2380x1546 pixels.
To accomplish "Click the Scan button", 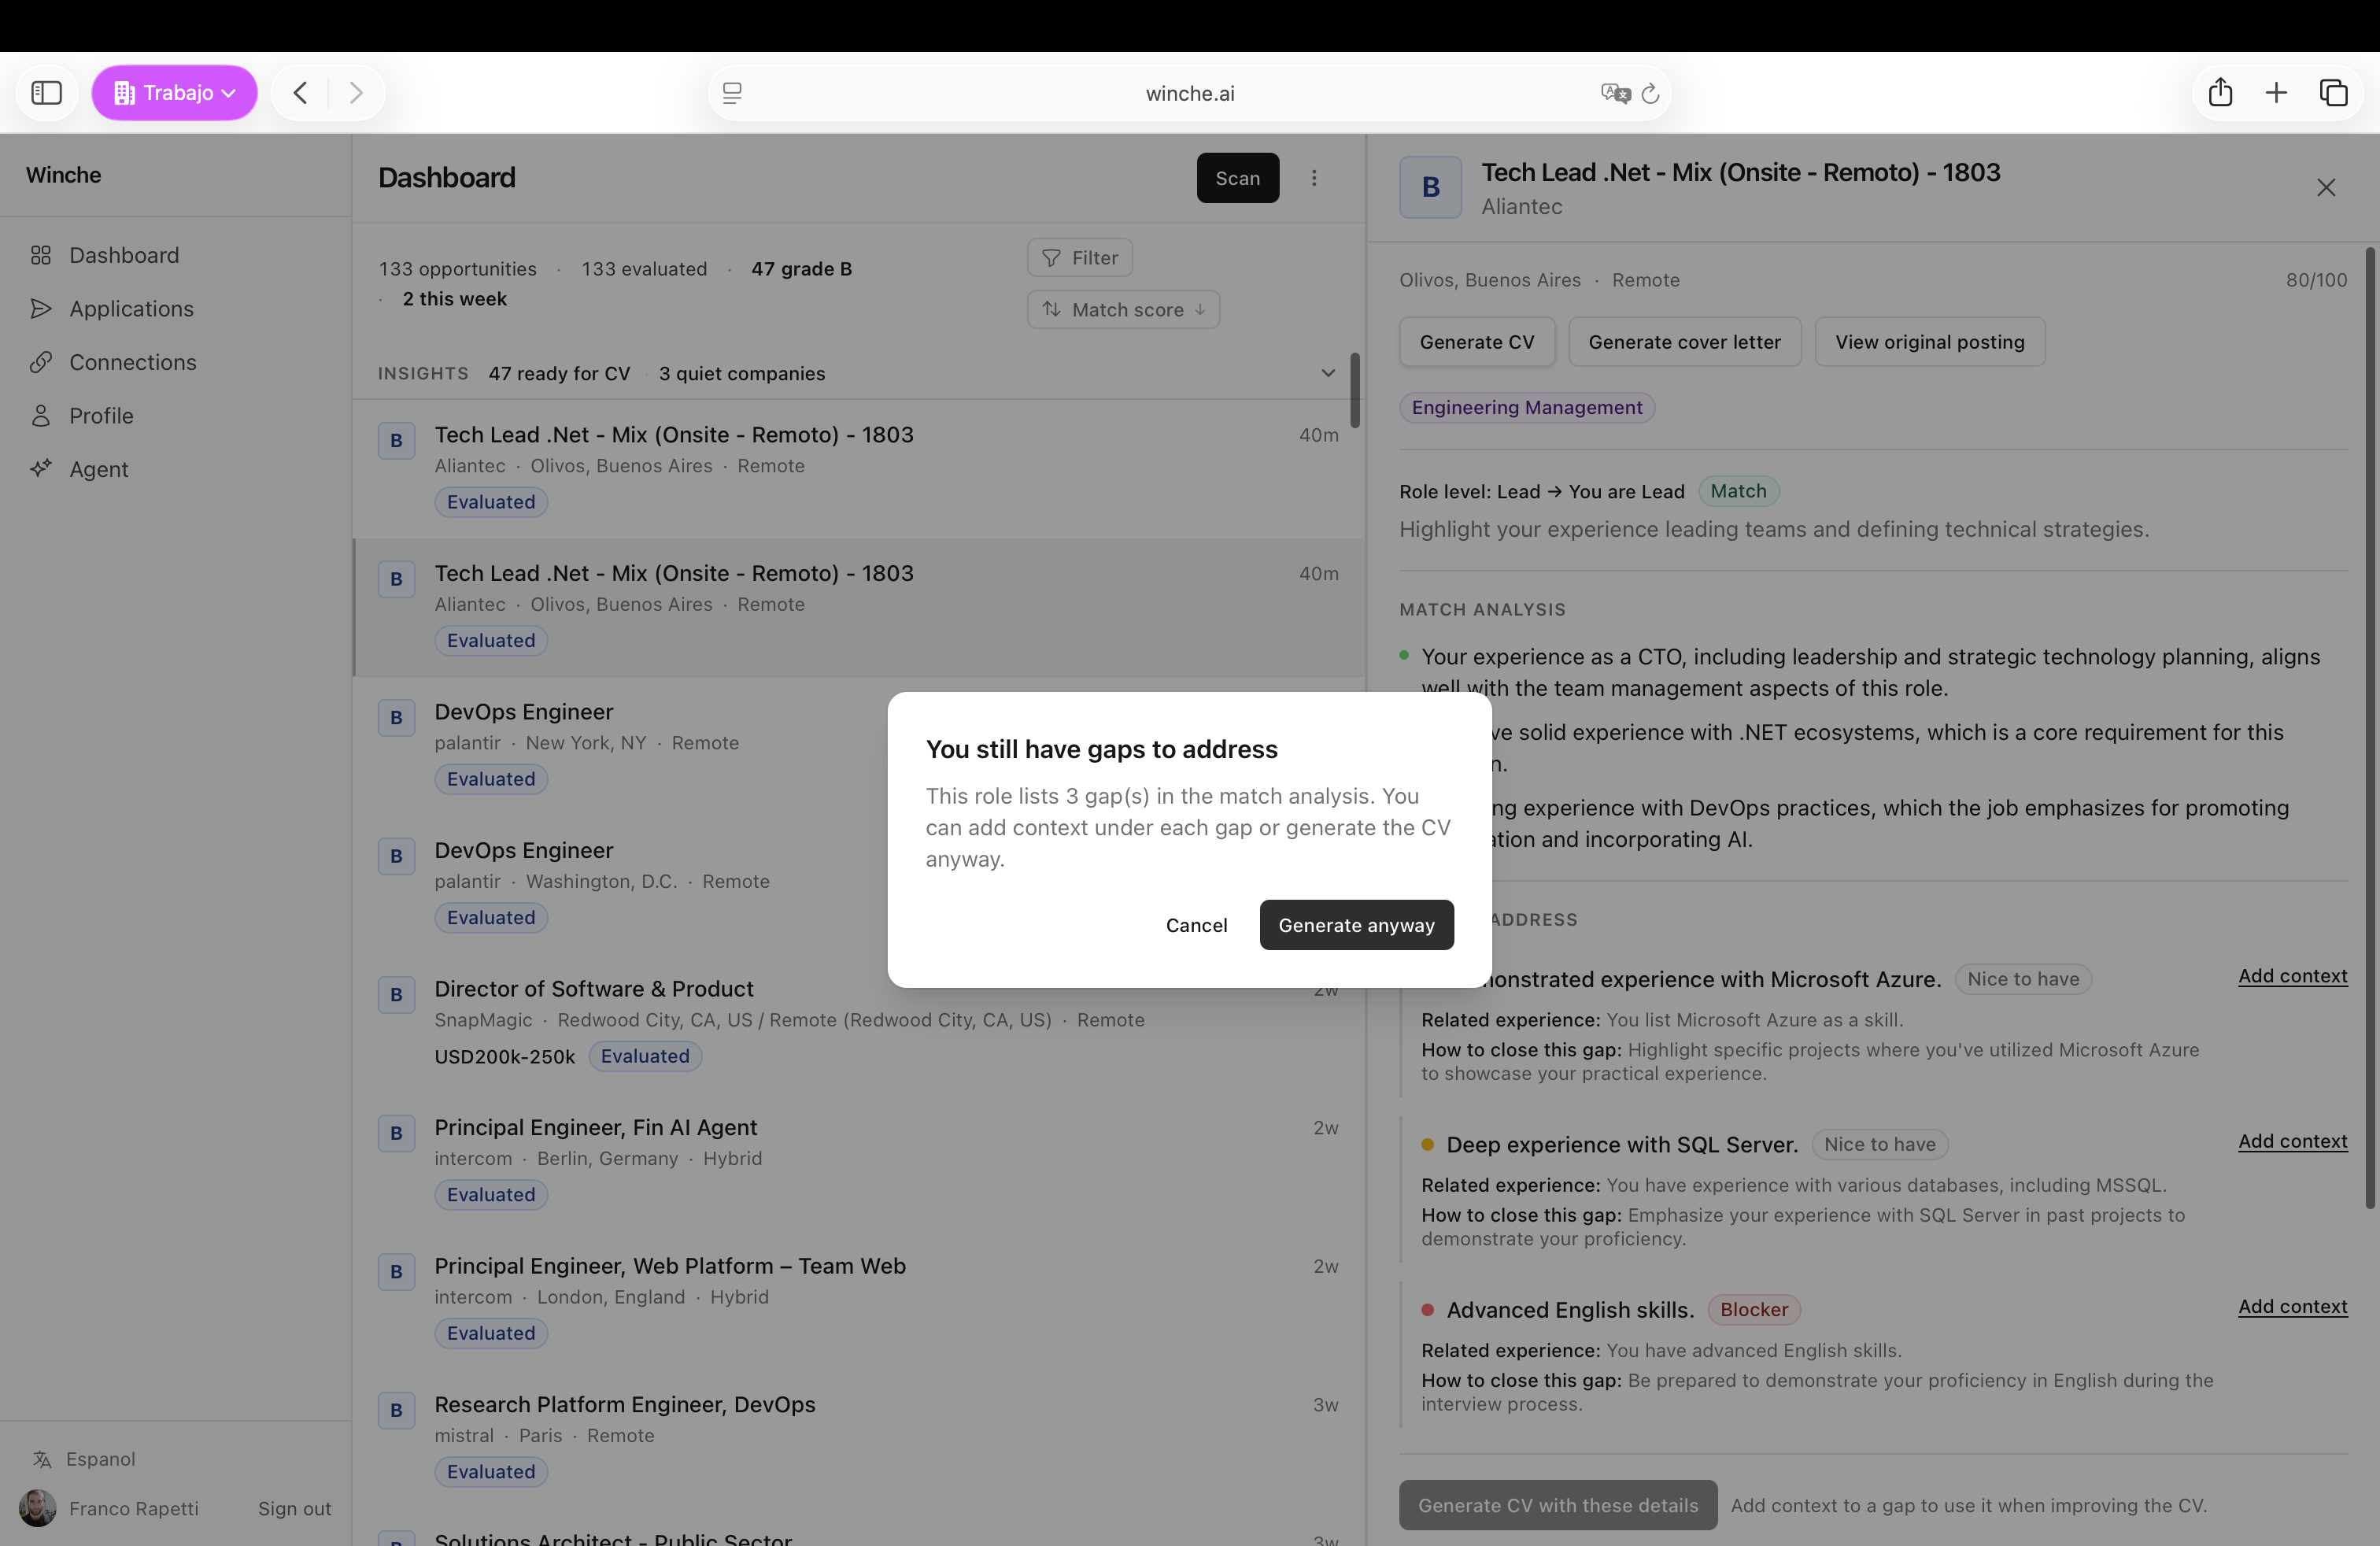I will (1238, 178).
